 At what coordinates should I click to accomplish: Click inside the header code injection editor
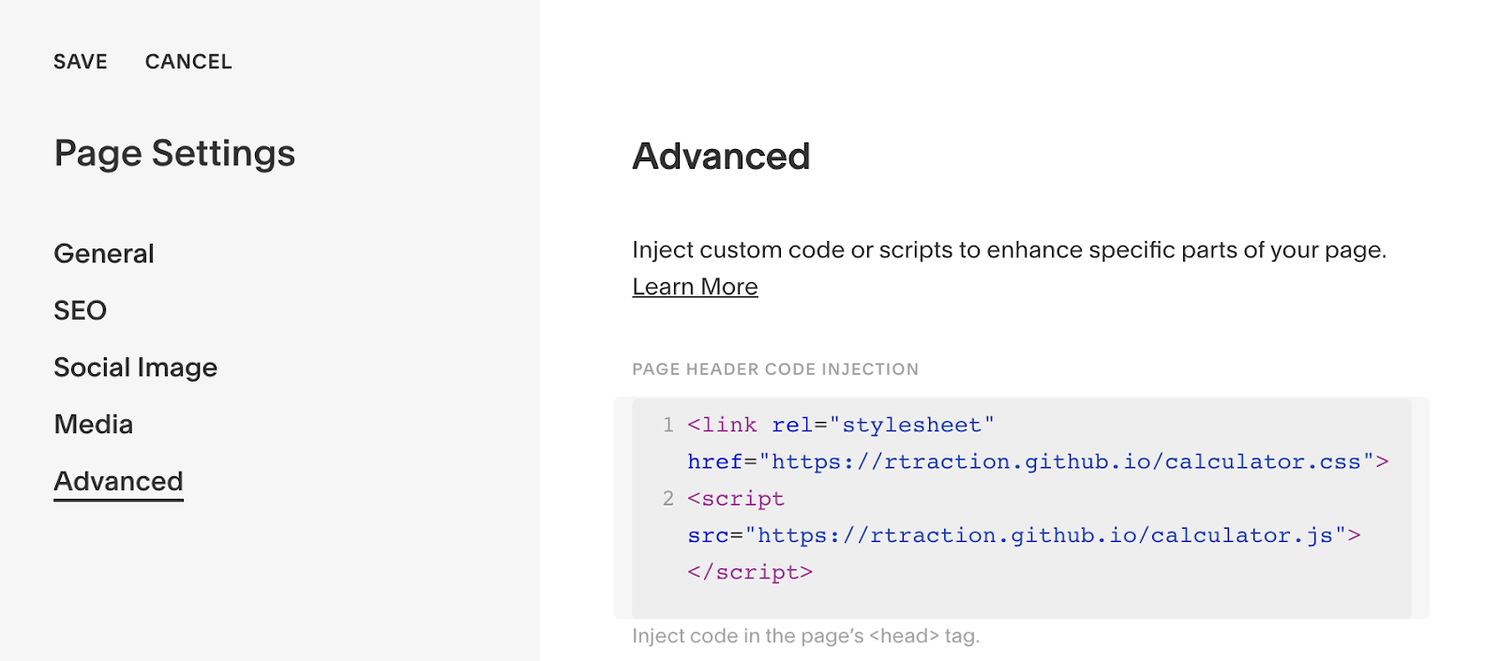pos(1021,507)
